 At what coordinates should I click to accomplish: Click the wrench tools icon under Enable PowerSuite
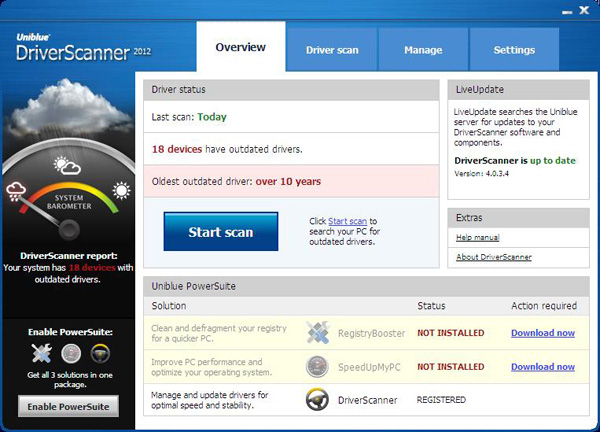42,352
